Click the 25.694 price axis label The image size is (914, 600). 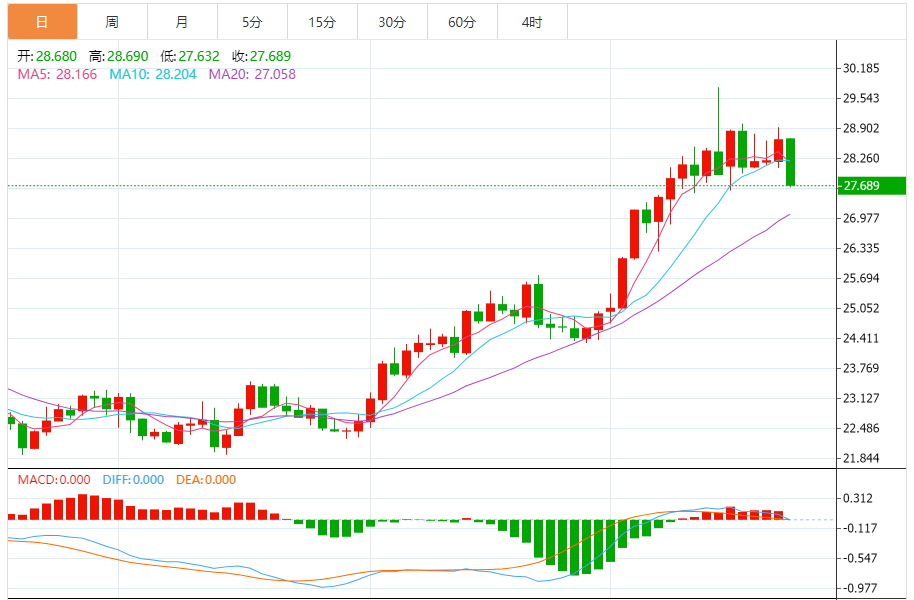coord(861,278)
